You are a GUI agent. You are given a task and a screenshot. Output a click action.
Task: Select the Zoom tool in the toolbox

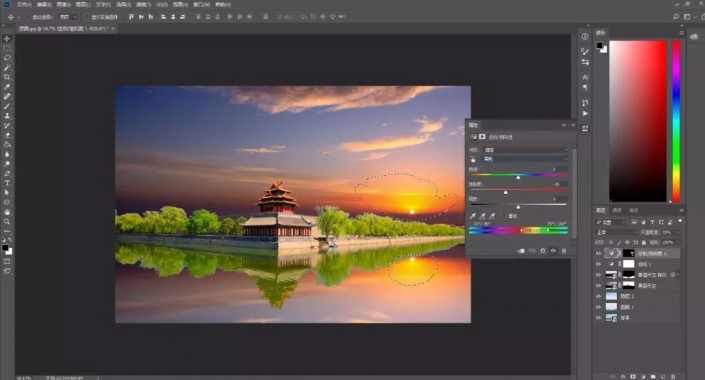coord(7,221)
